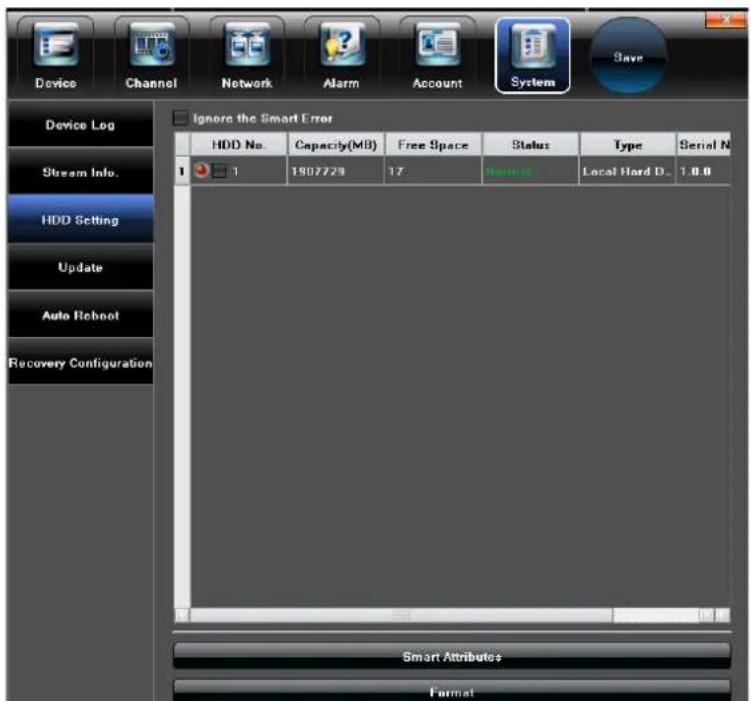The height and width of the screenshot is (701, 751).
Task: Select the Local Hard D.. type cell
Action: coord(627,171)
